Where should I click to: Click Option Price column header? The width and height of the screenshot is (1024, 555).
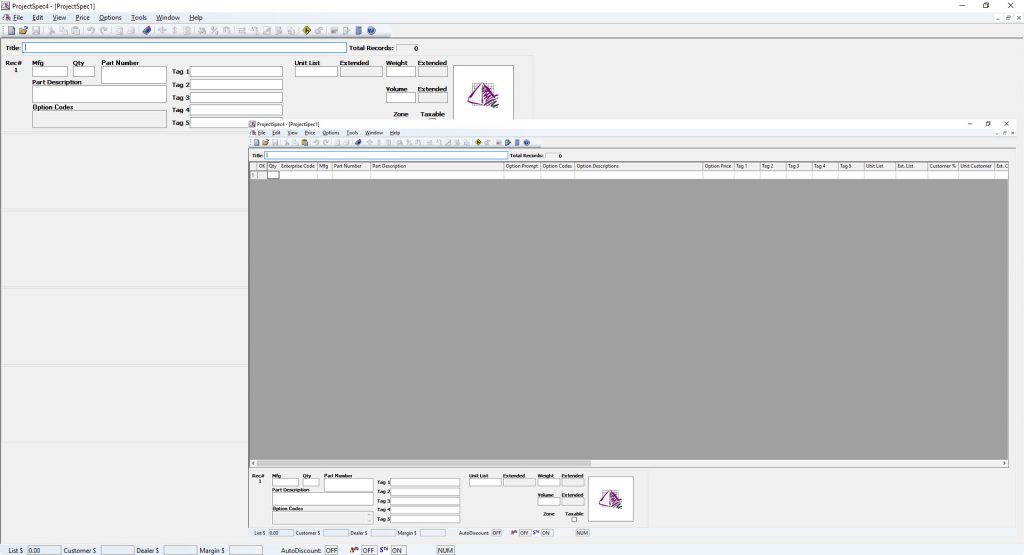[718, 166]
